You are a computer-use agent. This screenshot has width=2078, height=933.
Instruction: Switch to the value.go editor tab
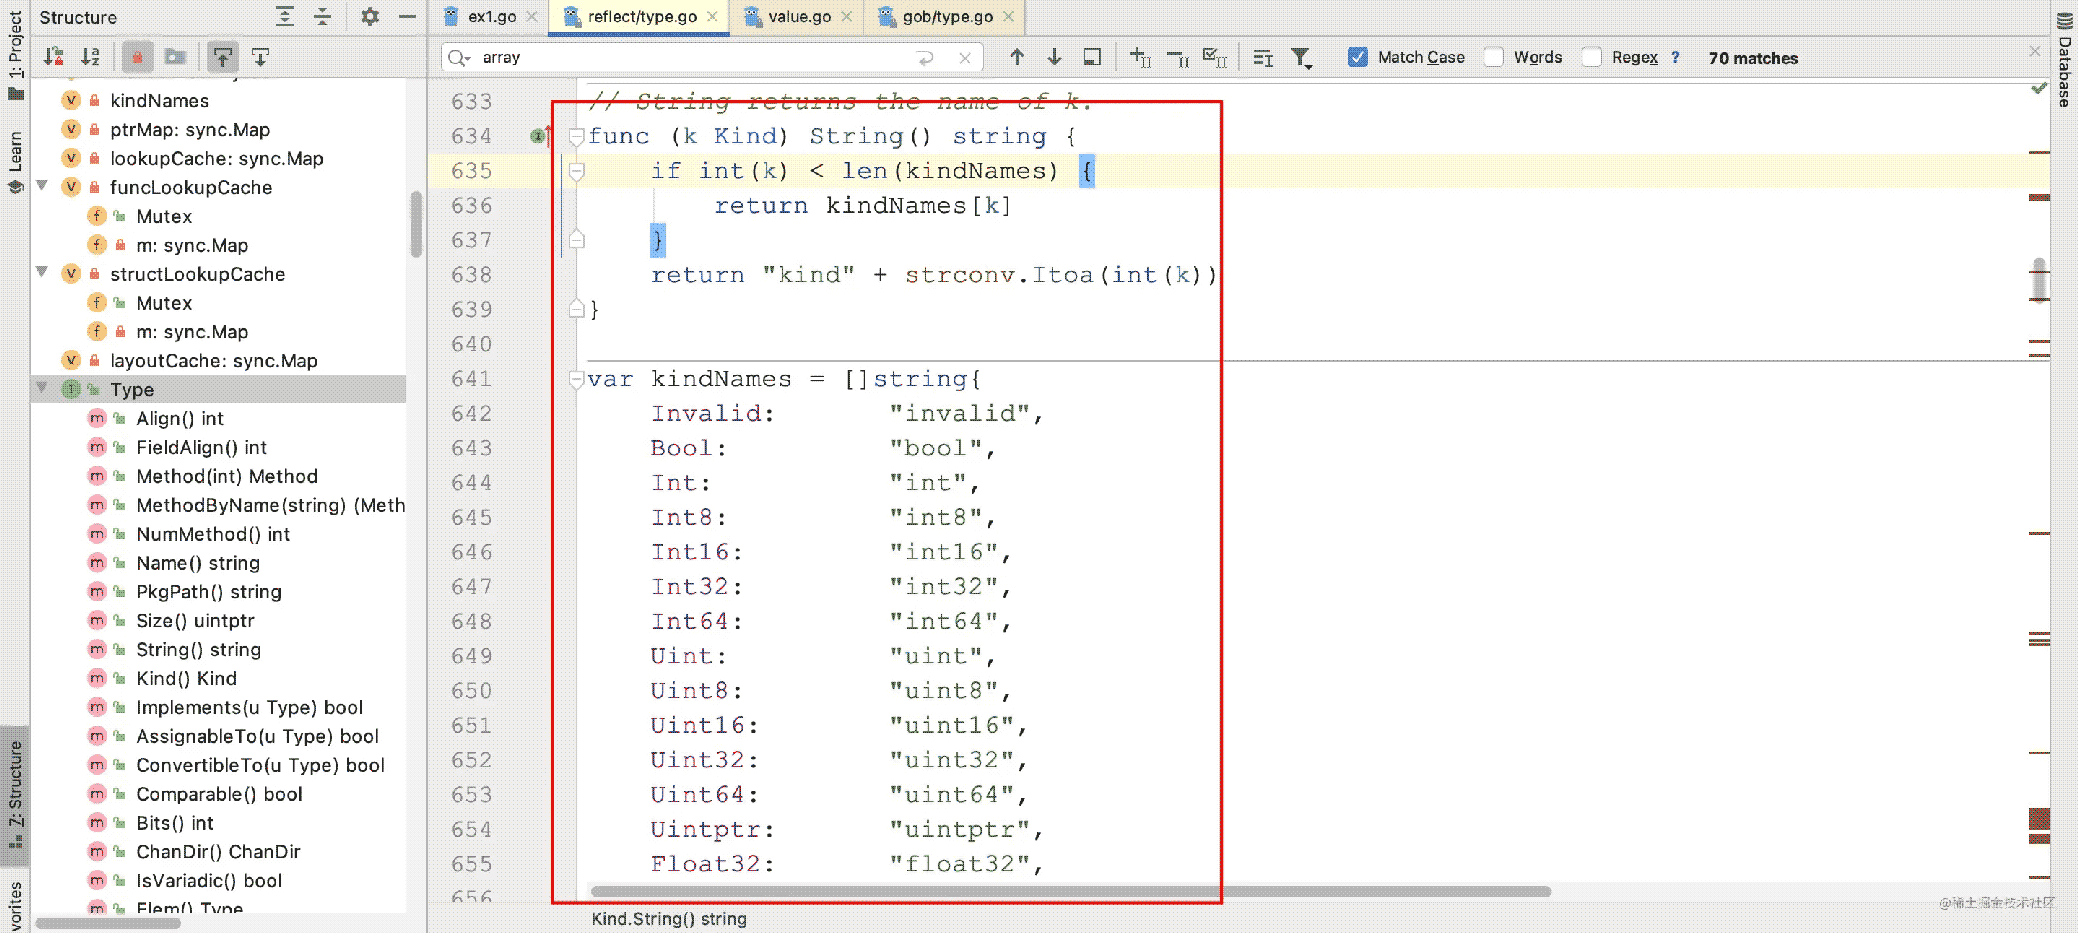coord(799,17)
